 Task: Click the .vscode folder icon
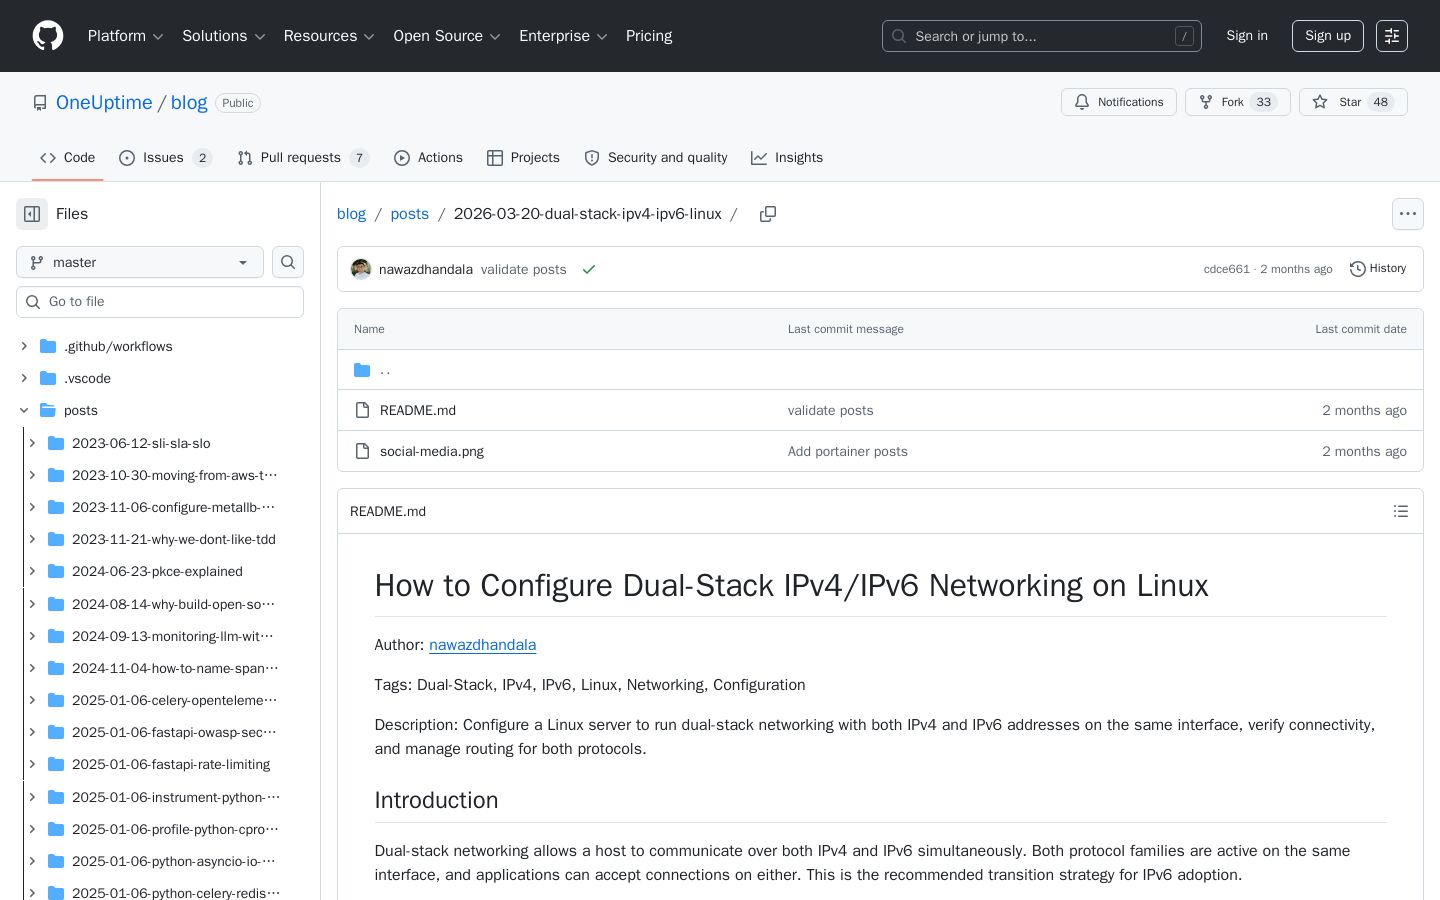click(48, 378)
